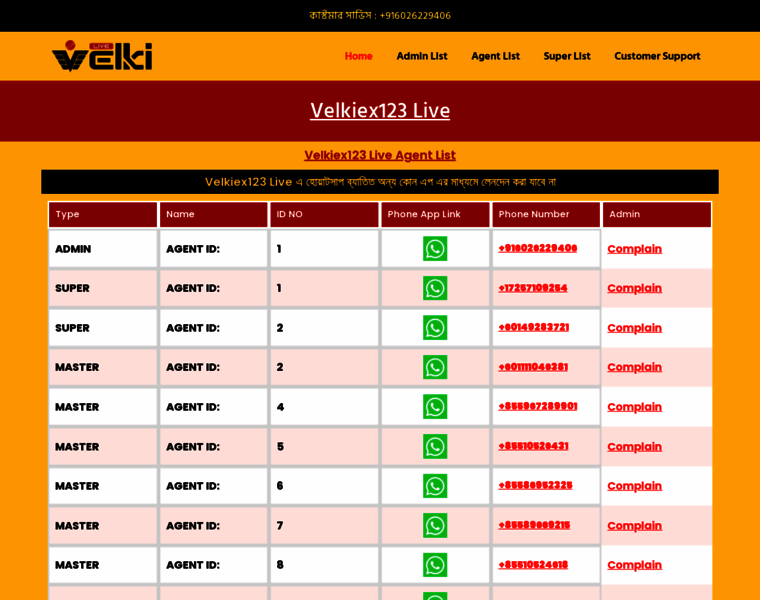The height and width of the screenshot is (600, 760).
Task: Open Admin List menu item
Action: pos(422,56)
